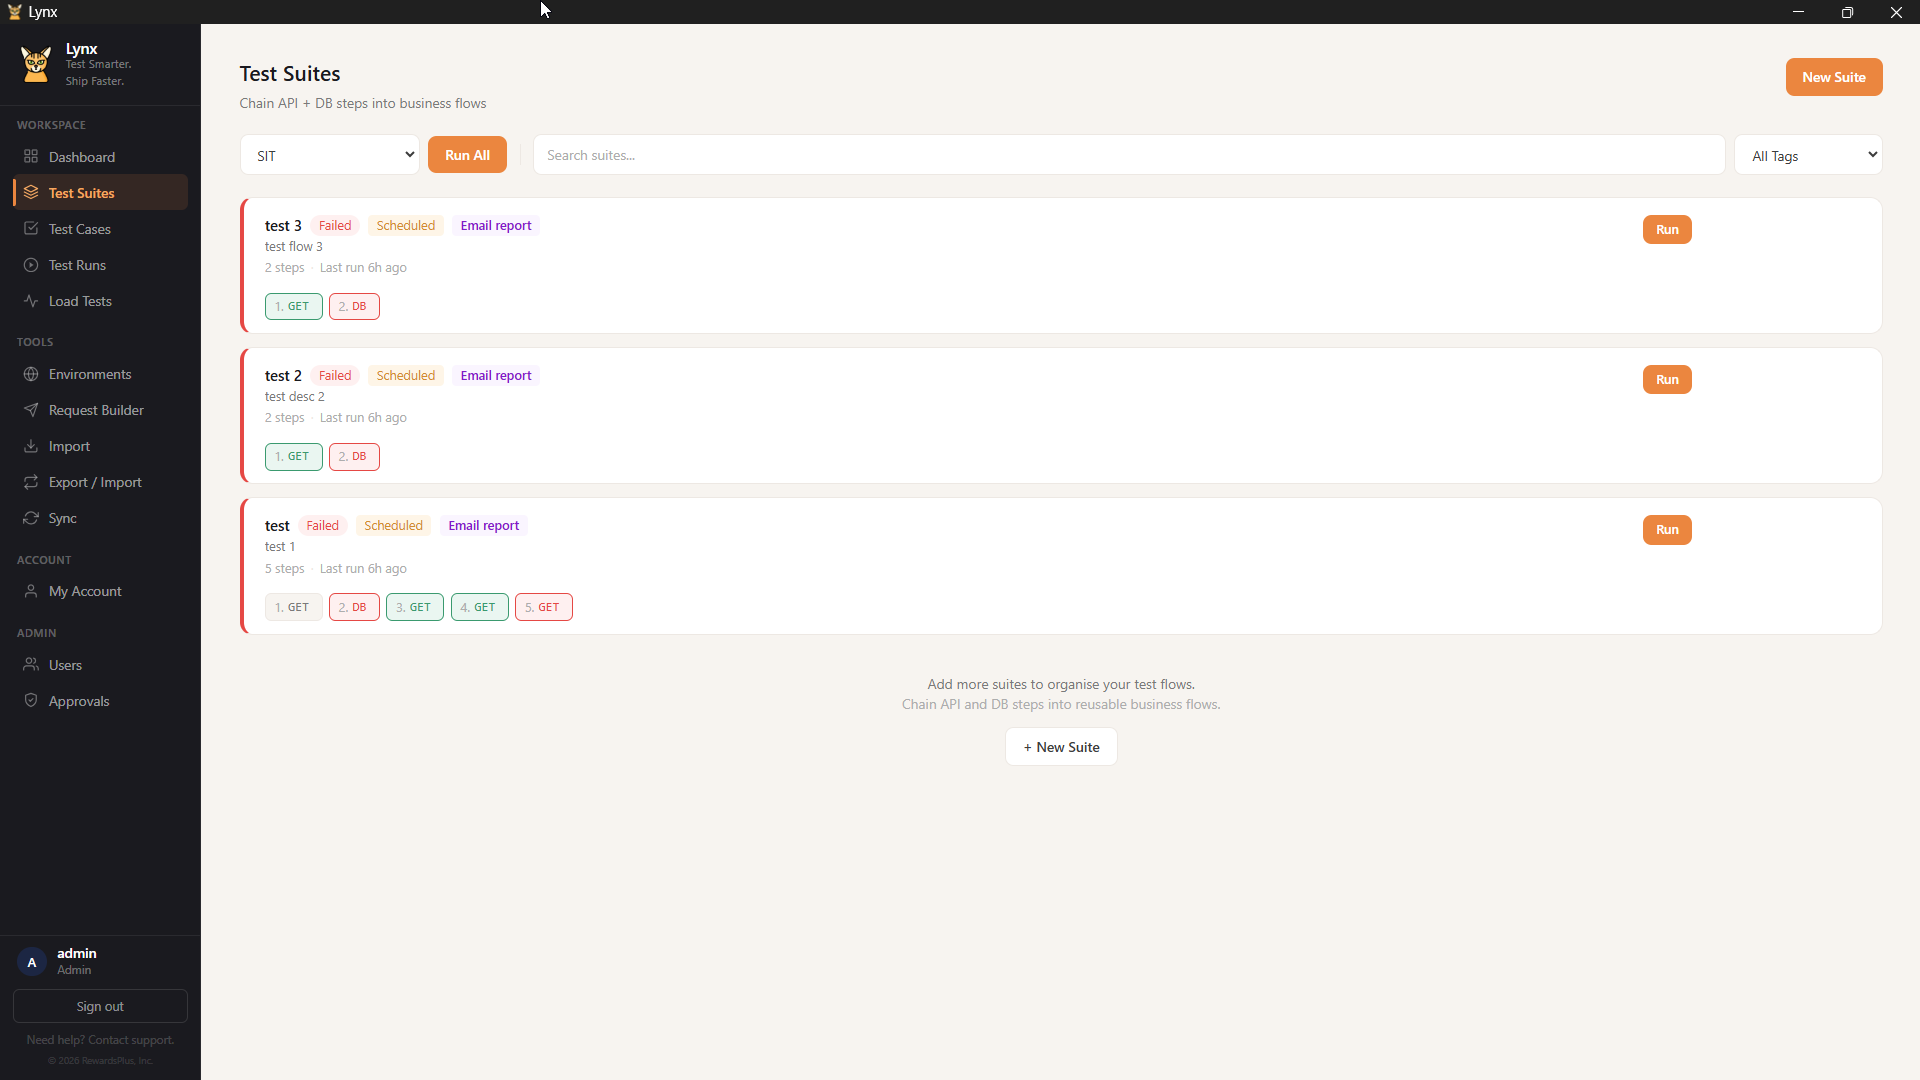Click the Test Runs play icon
Screen dimensions: 1920x1080
tap(31, 265)
